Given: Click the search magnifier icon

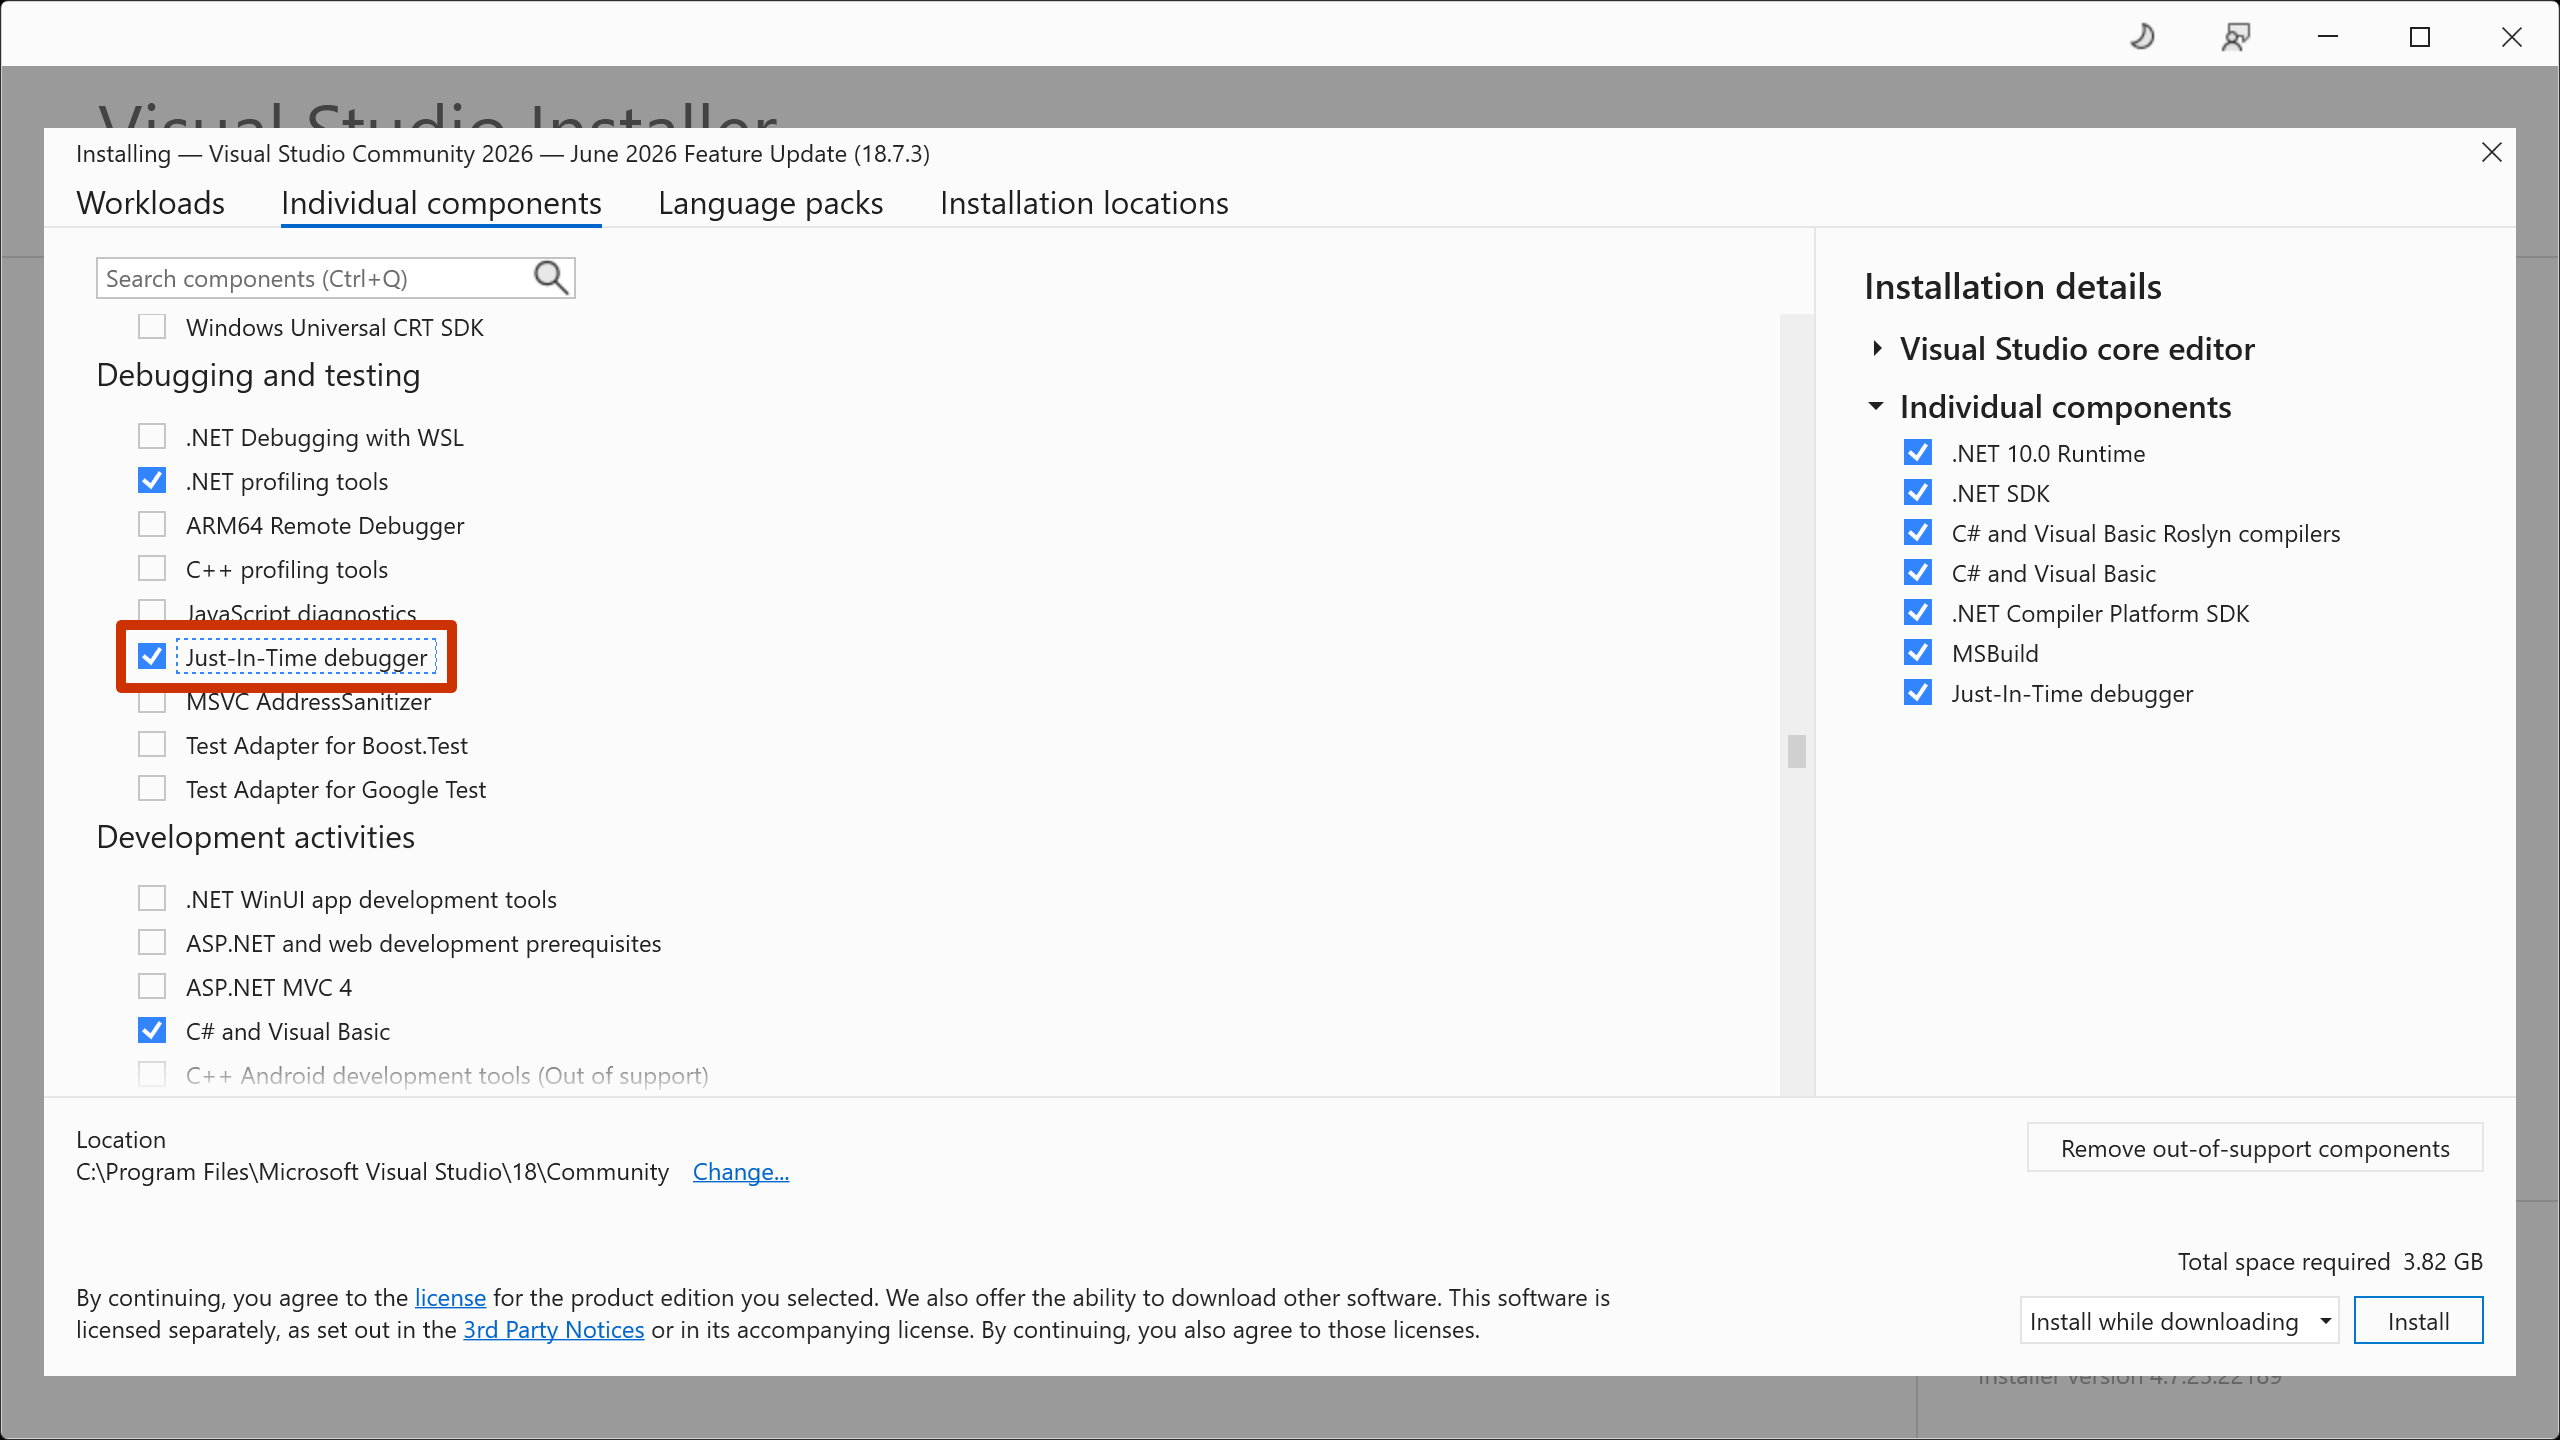Looking at the screenshot, I should tap(551, 278).
